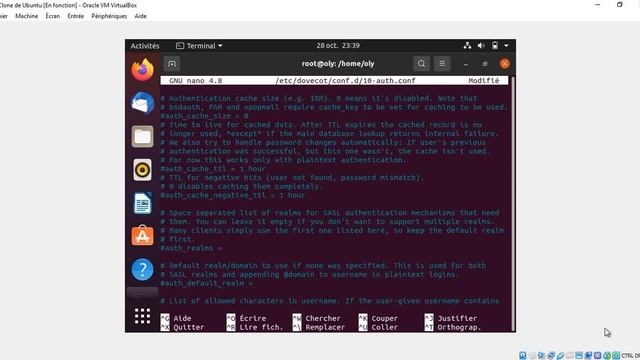The width and height of the screenshot is (640, 360).
Task: Click the nano Couper shortcut label
Action: [x=384, y=318]
